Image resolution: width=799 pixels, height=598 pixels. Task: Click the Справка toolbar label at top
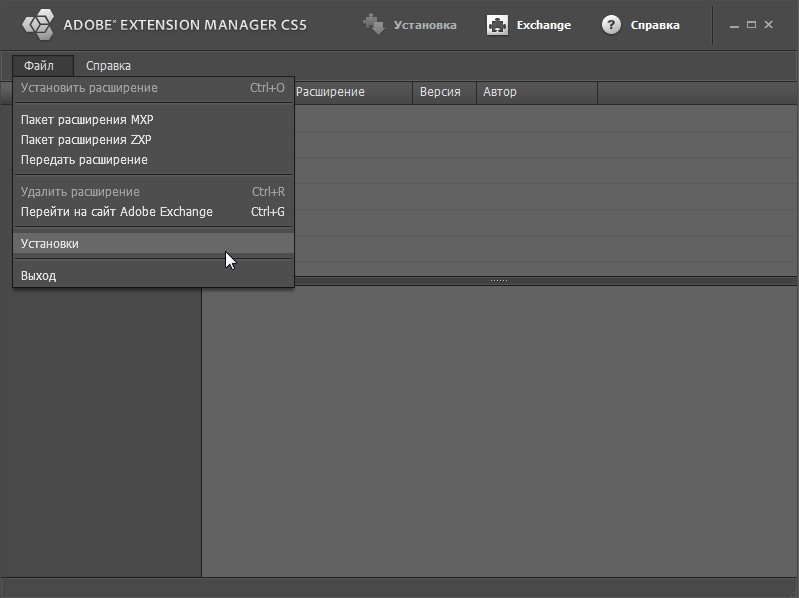655,25
